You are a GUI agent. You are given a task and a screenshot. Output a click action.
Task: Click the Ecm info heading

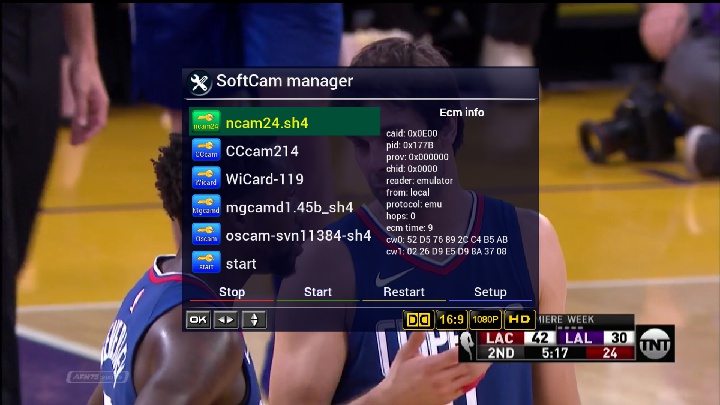(x=461, y=112)
